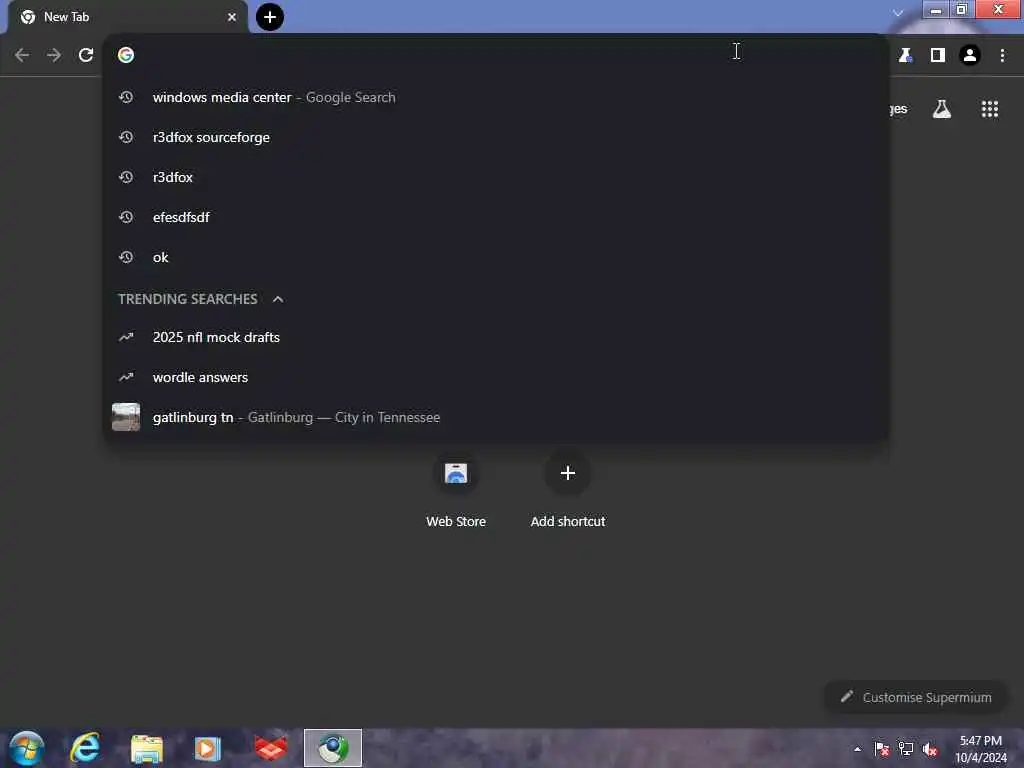Go forward with the forward arrow
Image resolution: width=1024 pixels, height=768 pixels.
[54, 56]
